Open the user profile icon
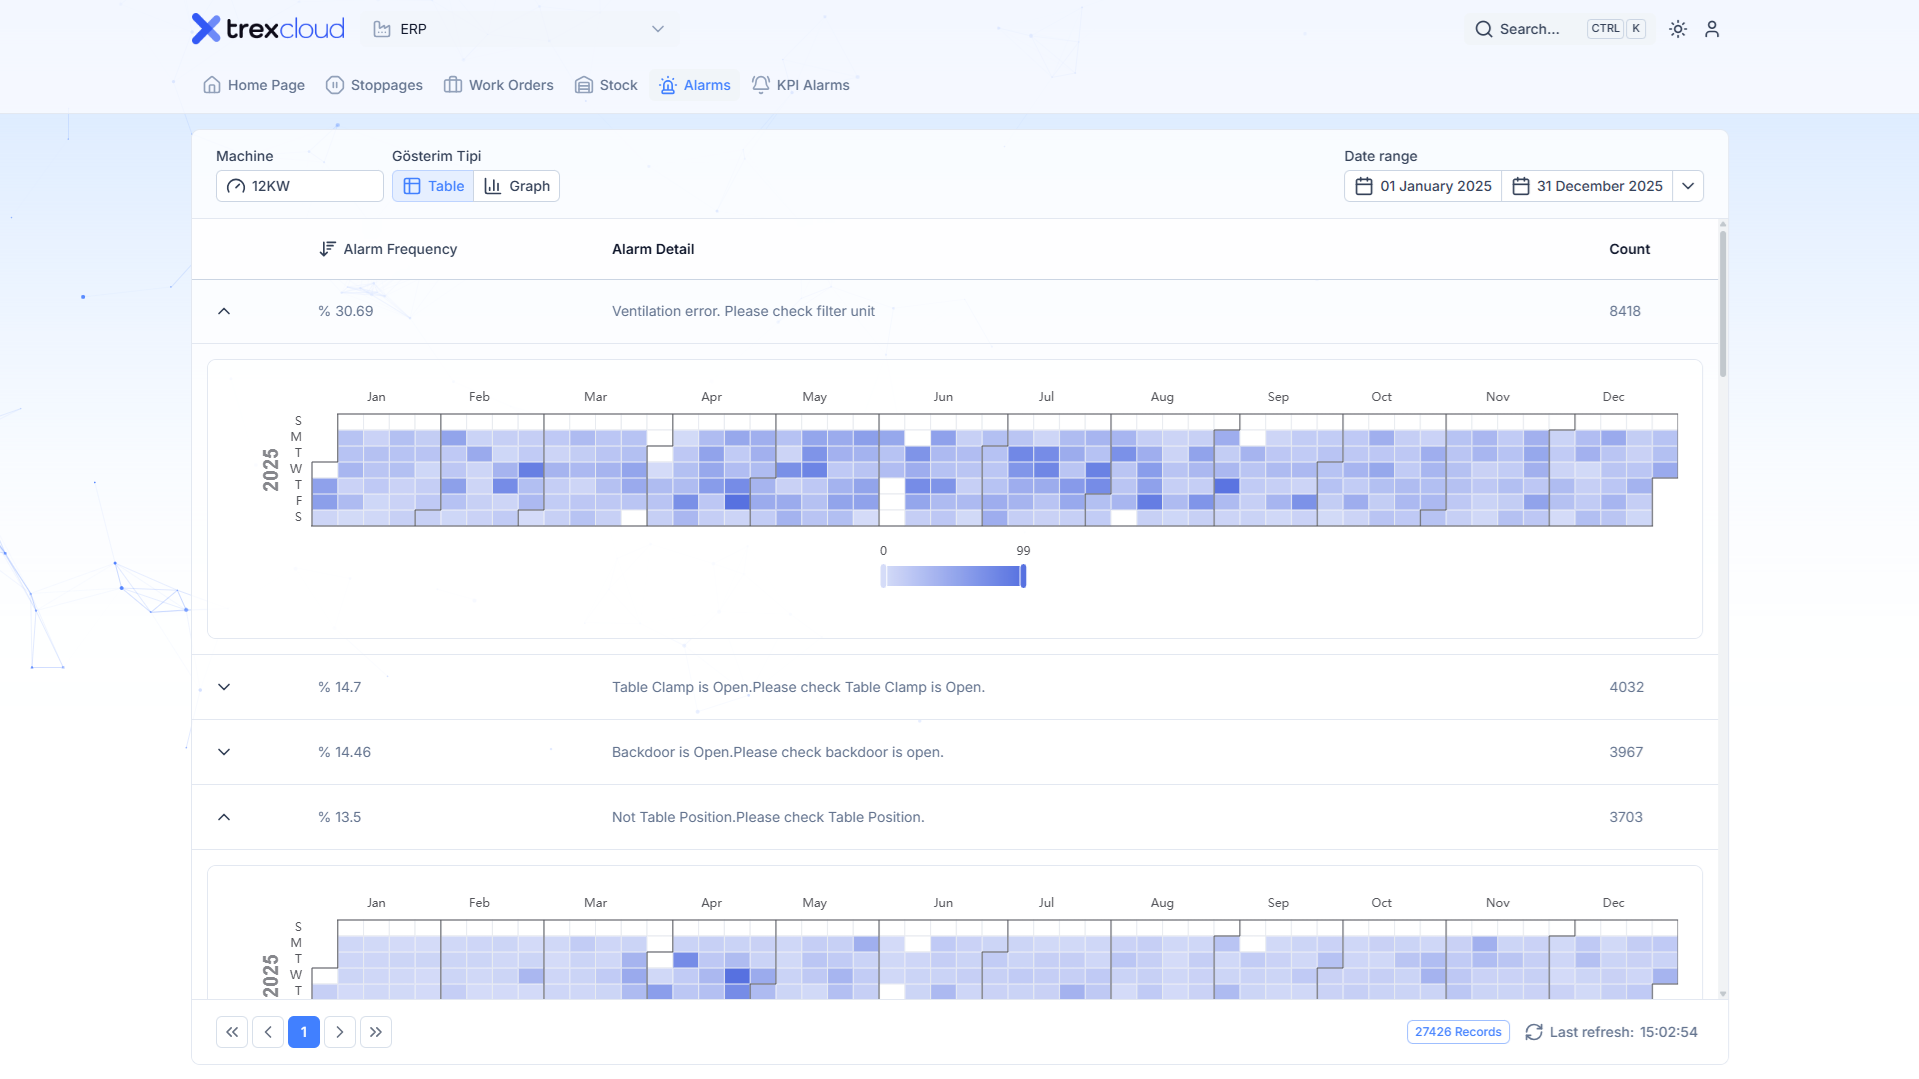 click(x=1712, y=29)
